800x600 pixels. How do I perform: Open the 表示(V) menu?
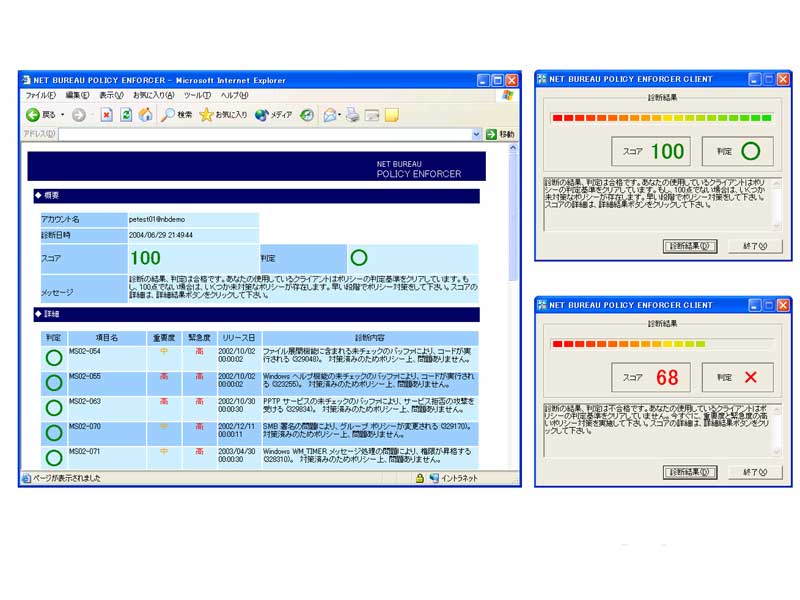pyautogui.click(x=111, y=95)
